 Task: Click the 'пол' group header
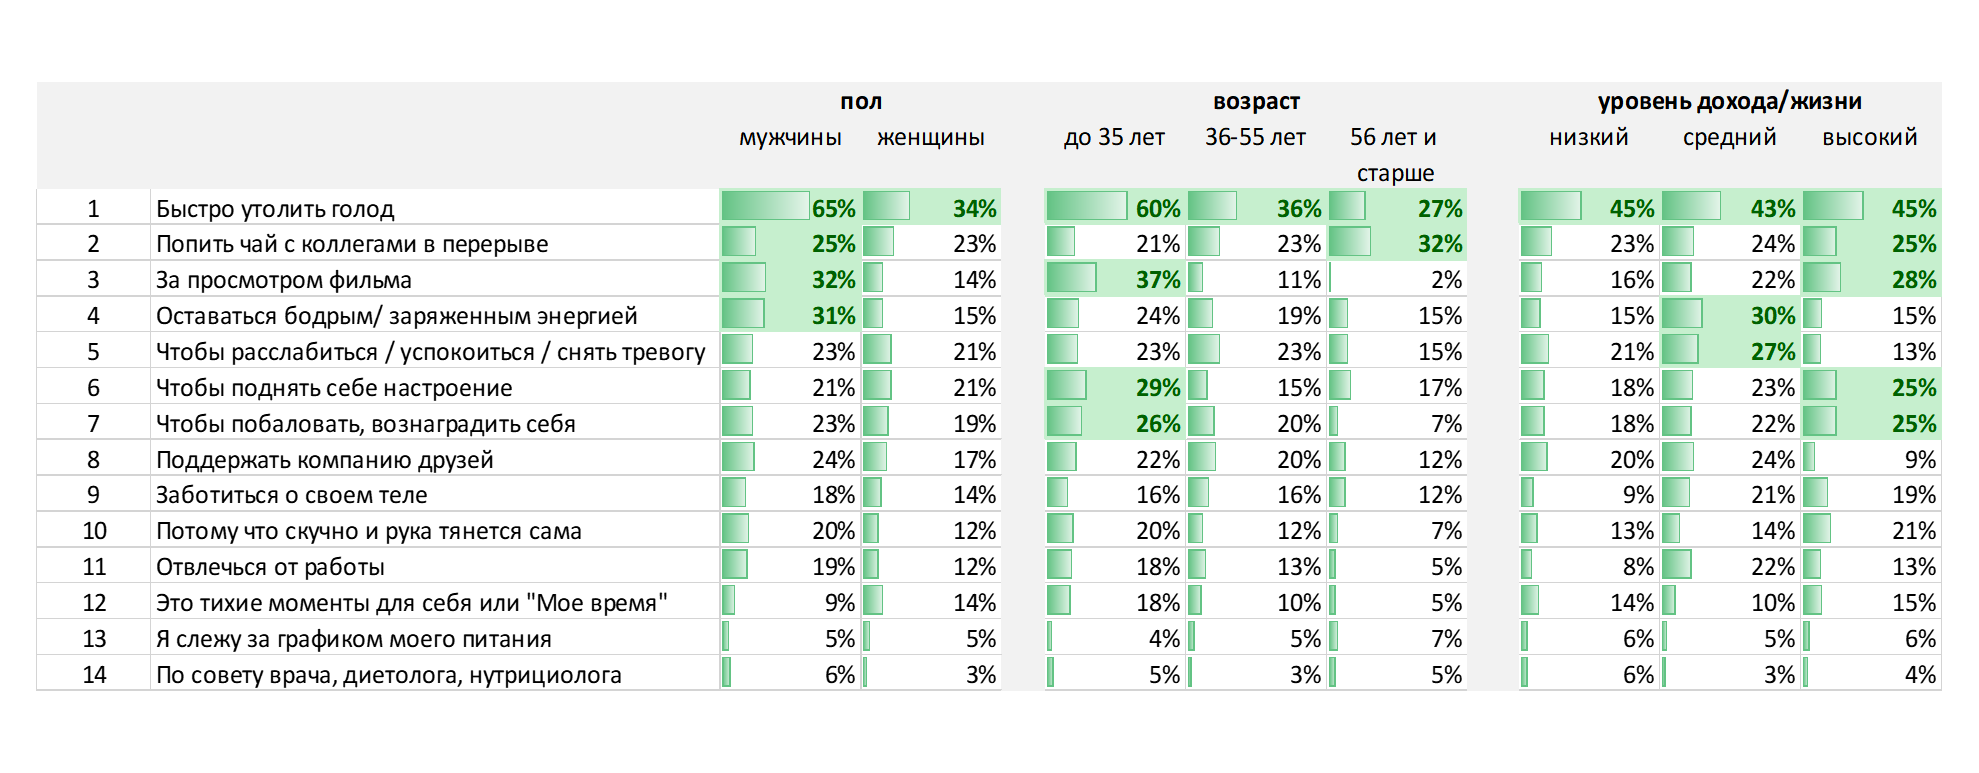coord(861,101)
